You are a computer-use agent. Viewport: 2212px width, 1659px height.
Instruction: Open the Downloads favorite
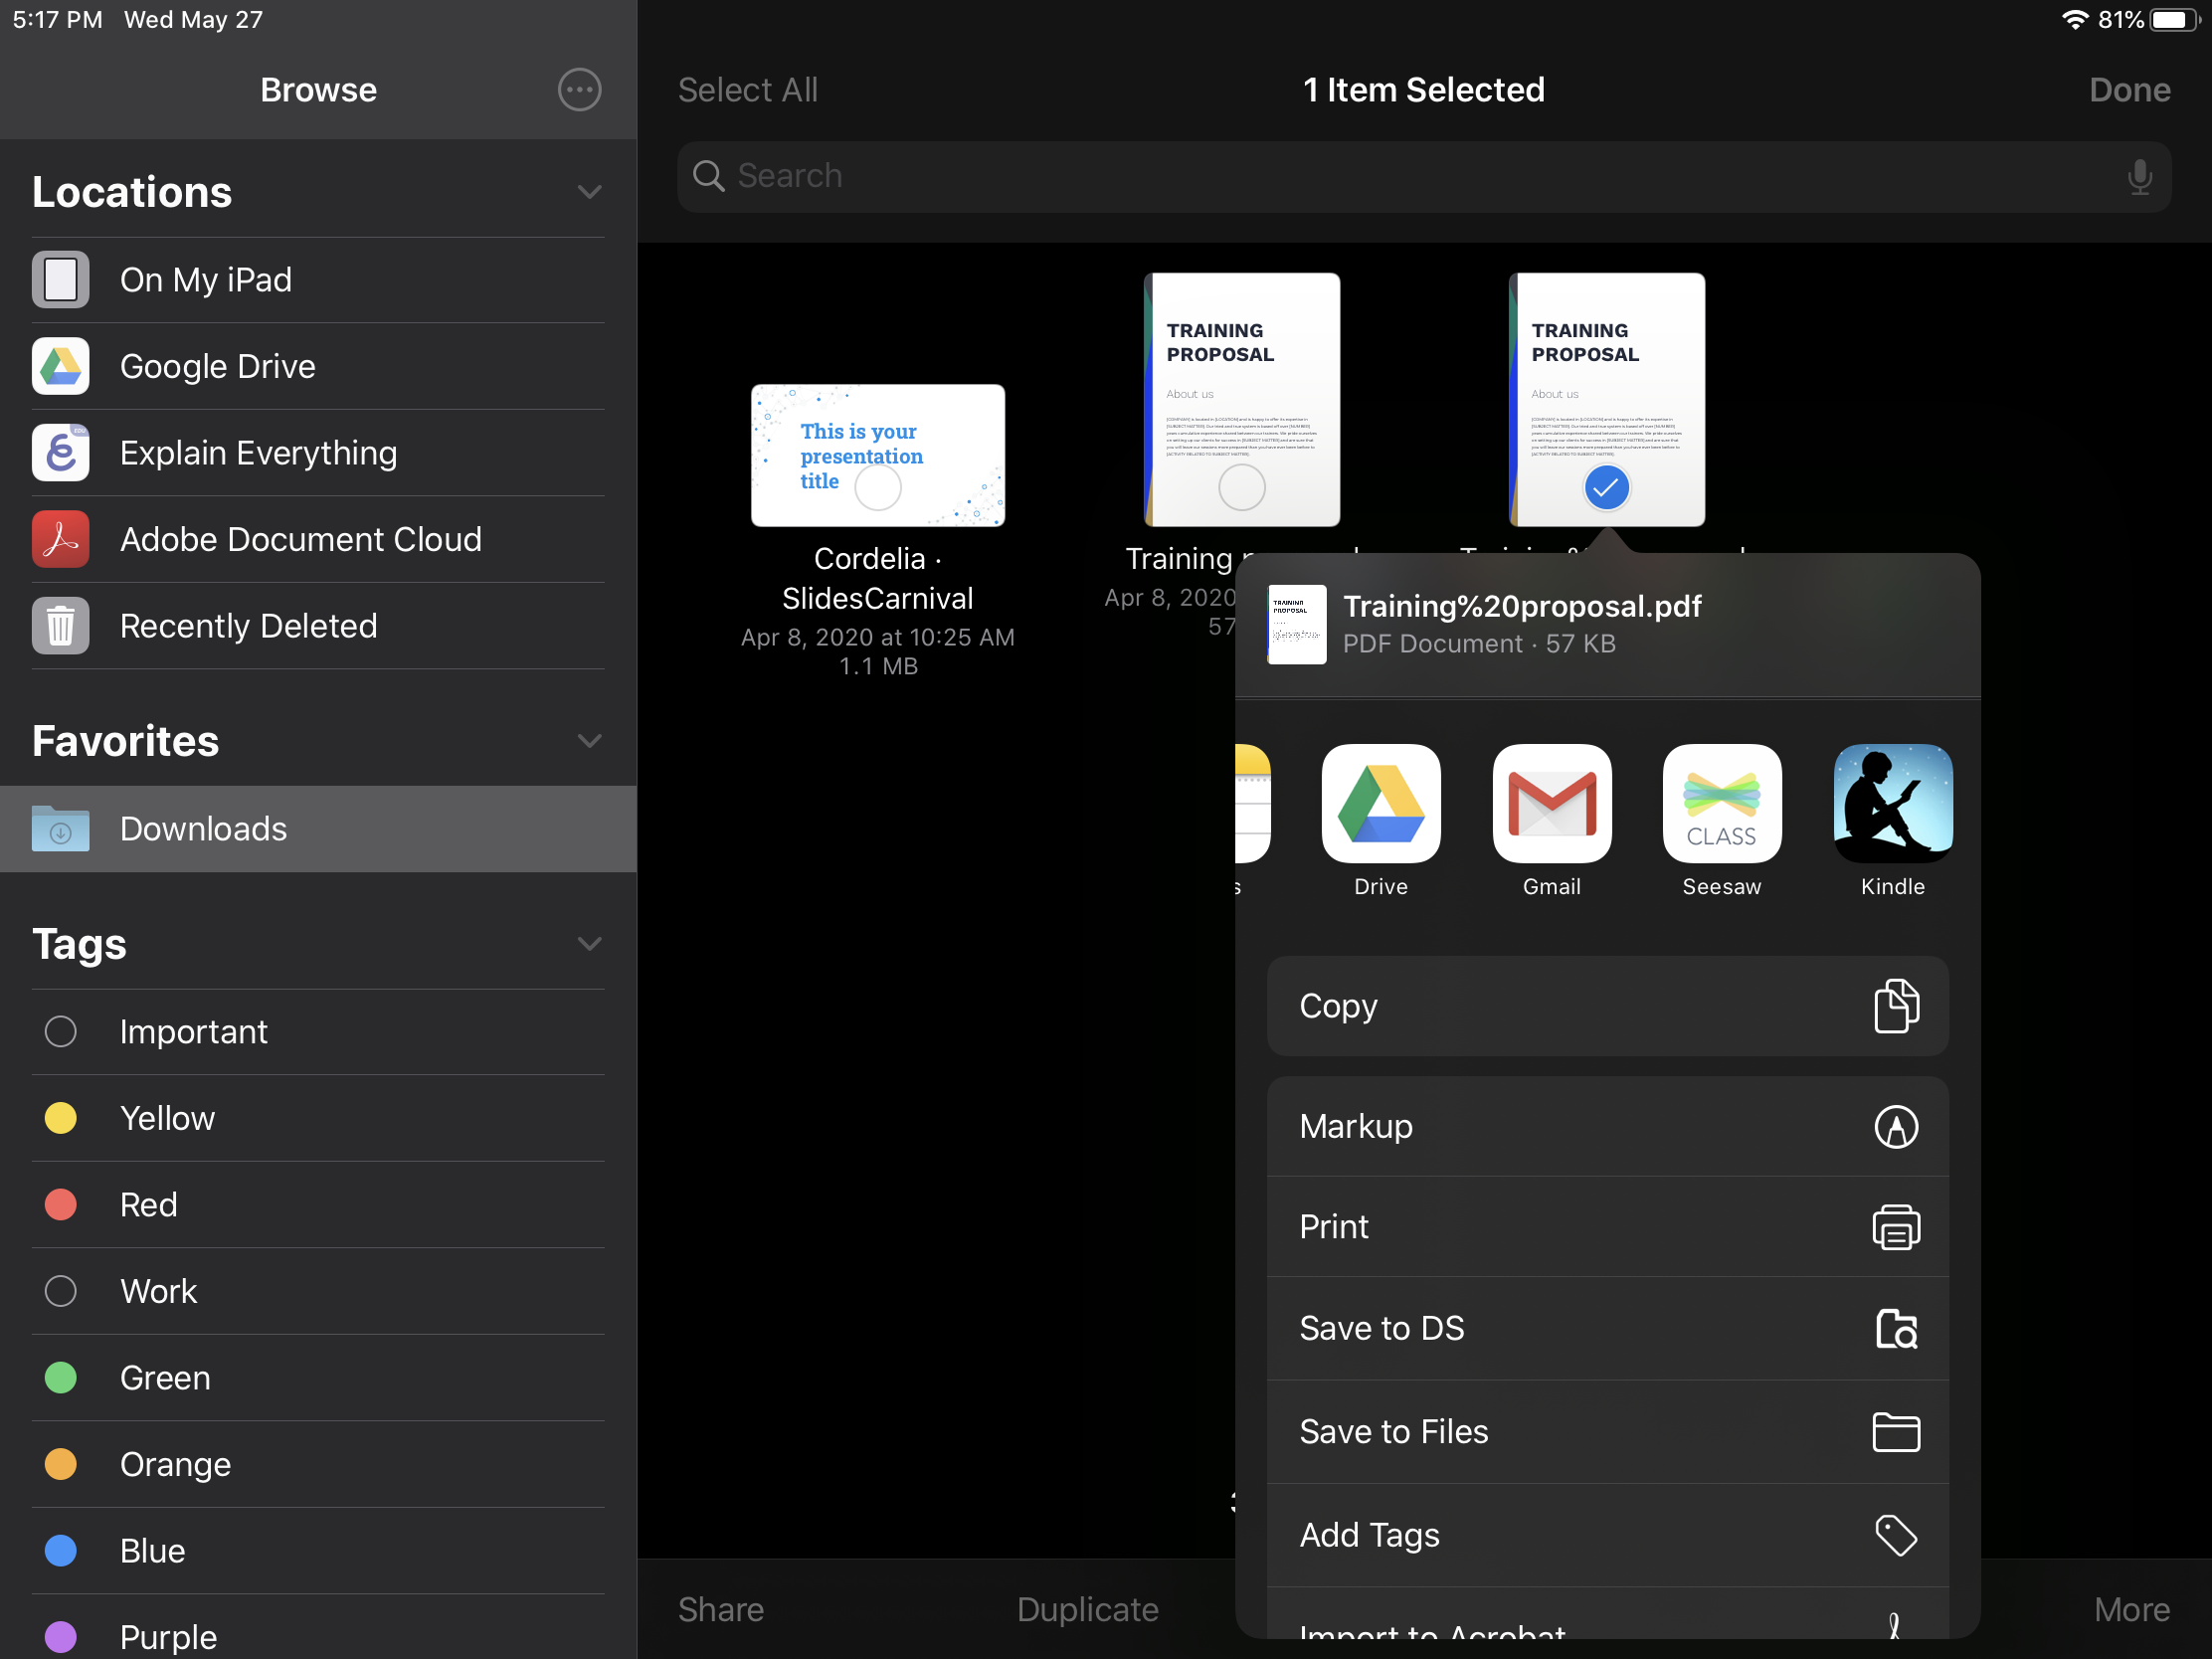tap(318, 829)
